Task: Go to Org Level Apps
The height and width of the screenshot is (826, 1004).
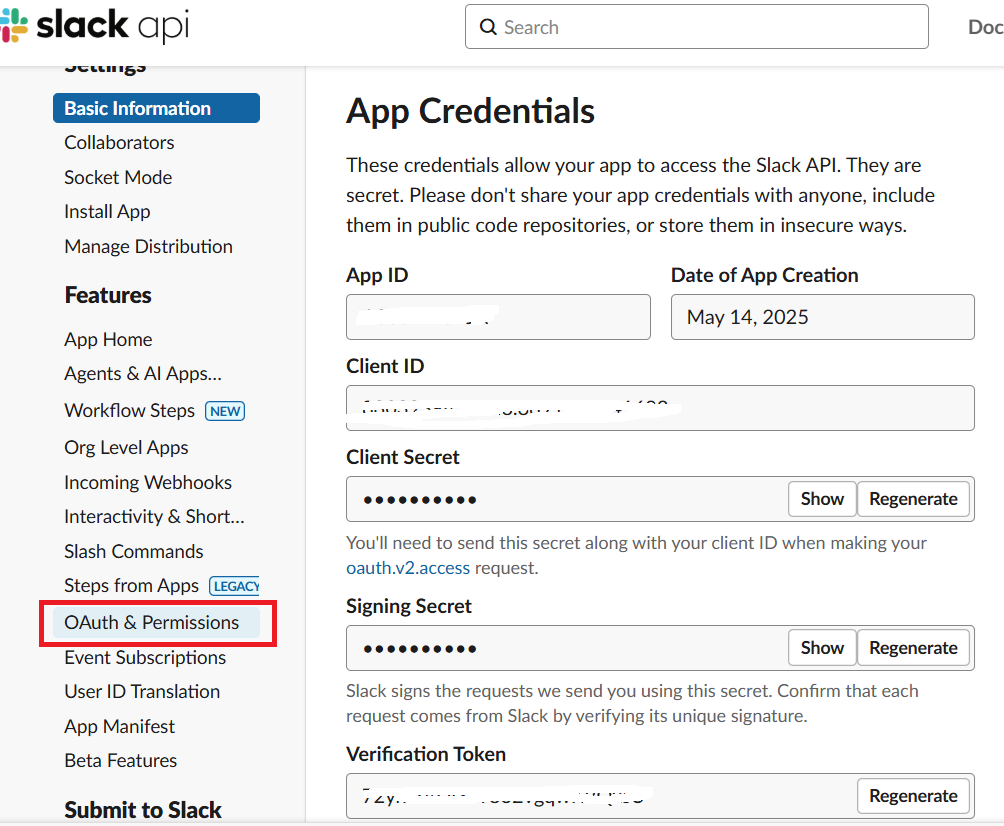Action: (126, 448)
